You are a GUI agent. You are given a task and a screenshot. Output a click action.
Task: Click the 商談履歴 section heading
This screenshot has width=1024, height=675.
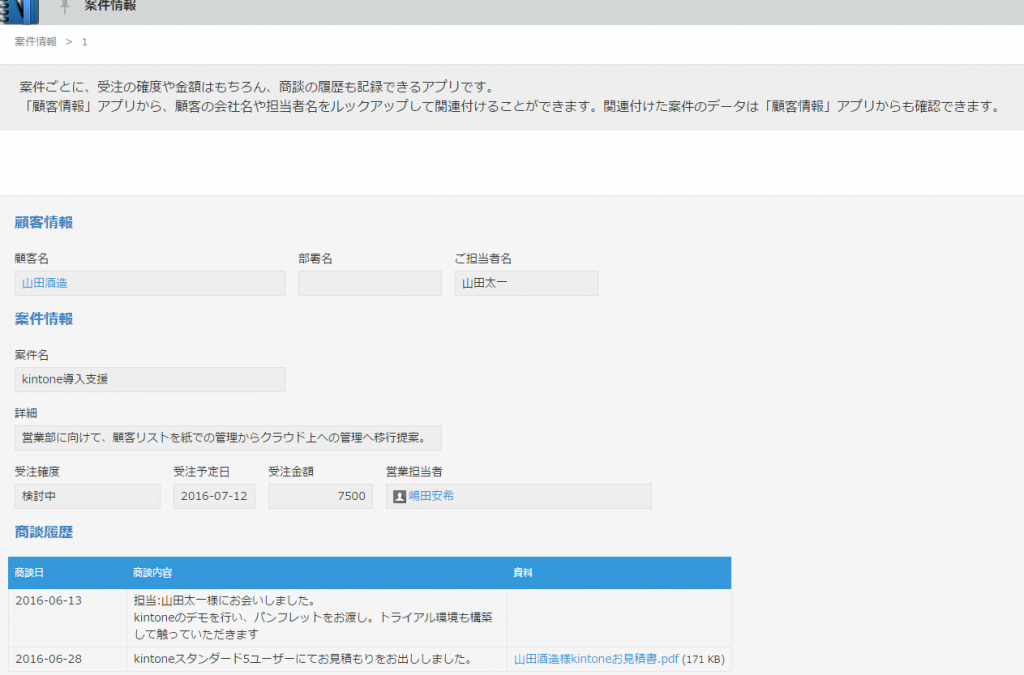(44, 533)
